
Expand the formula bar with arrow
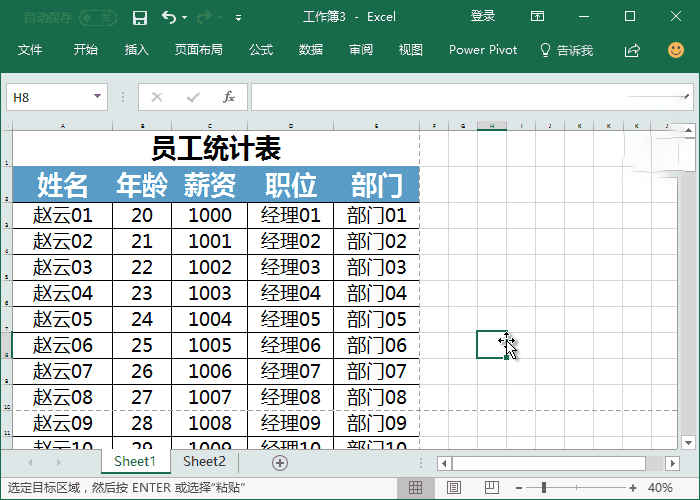pos(686,96)
